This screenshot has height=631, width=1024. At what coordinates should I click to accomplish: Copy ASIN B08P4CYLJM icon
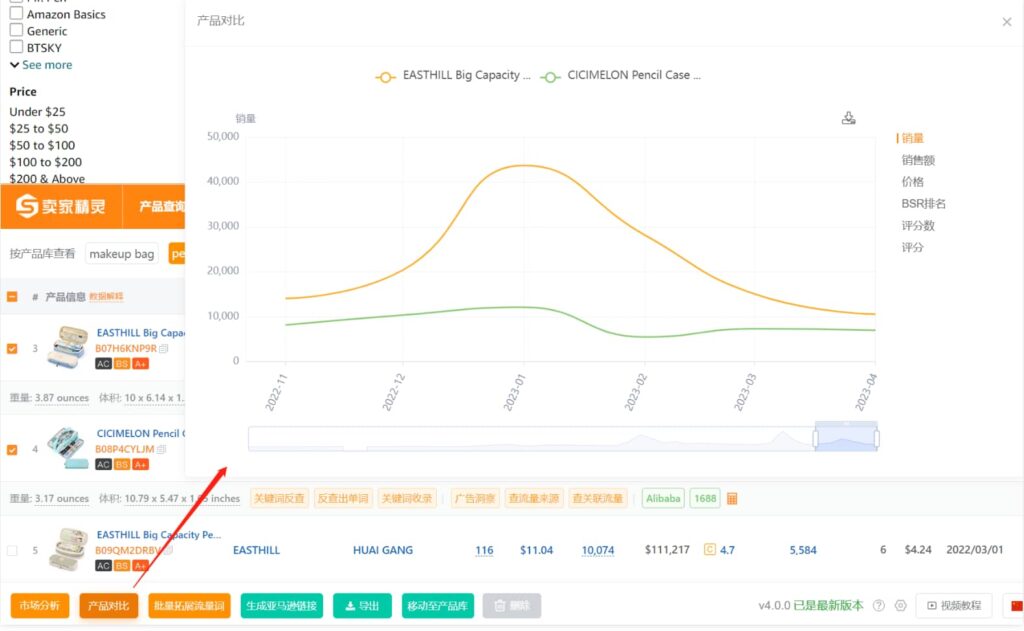click(x=161, y=449)
